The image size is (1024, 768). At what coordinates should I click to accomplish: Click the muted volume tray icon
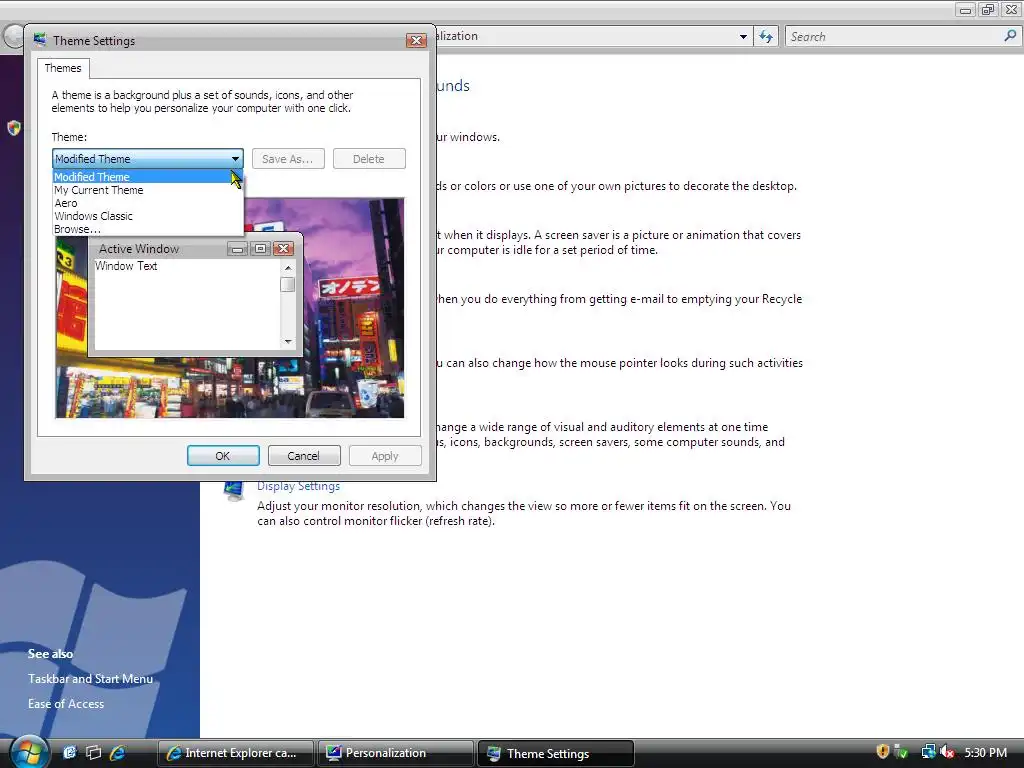coord(947,752)
